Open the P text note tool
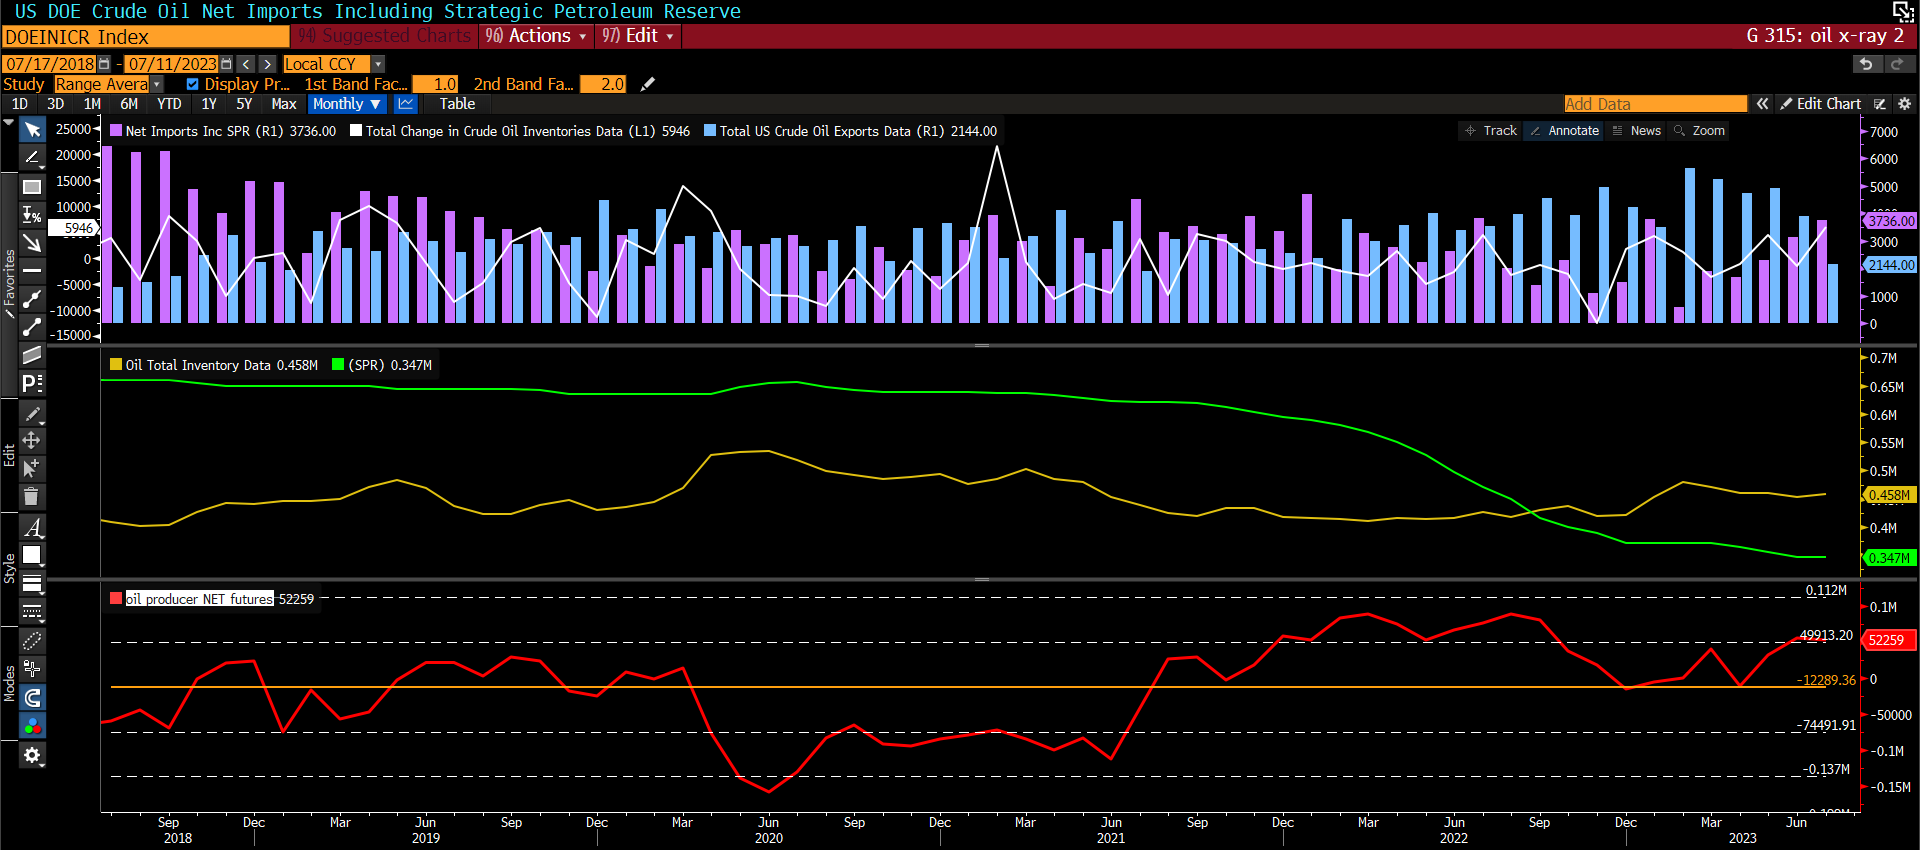The height and width of the screenshot is (850, 1920). pyautogui.click(x=32, y=383)
